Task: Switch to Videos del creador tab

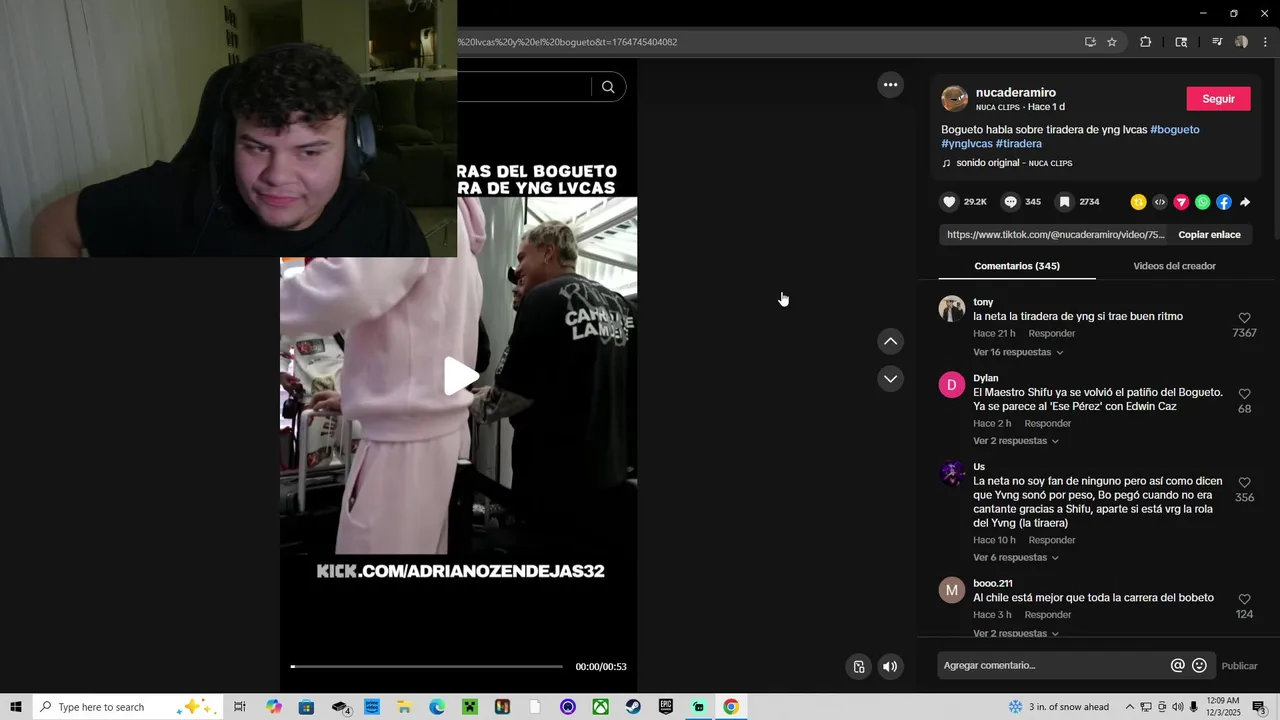Action: [1174, 266]
